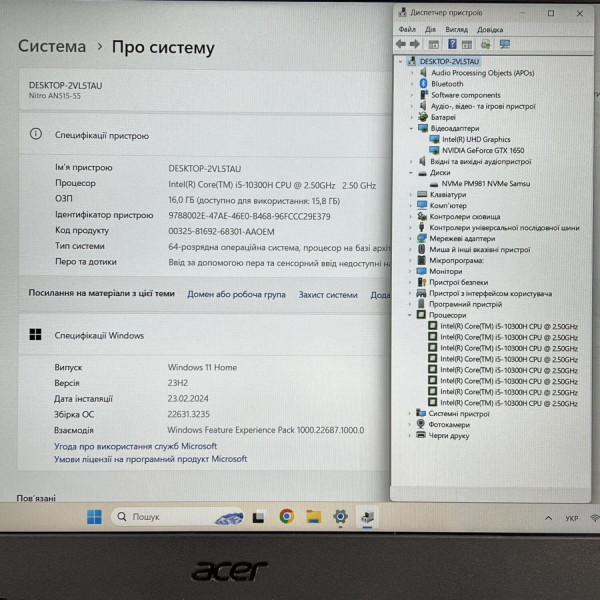Open the Дія menu
This screenshot has width=600, height=600.
(x=430, y=29)
